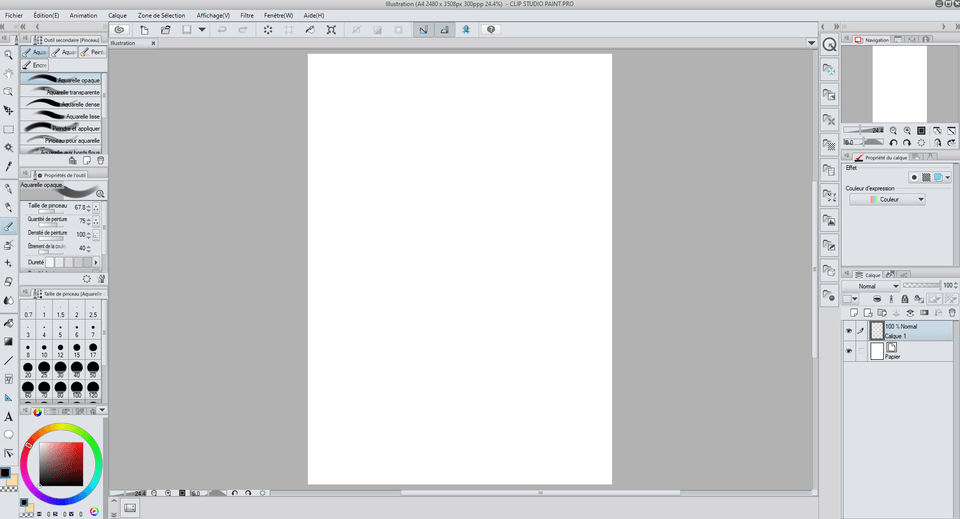The width and height of the screenshot is (960, 519).
Task: Delete the sub tool with trash icon
Action: 100,160
